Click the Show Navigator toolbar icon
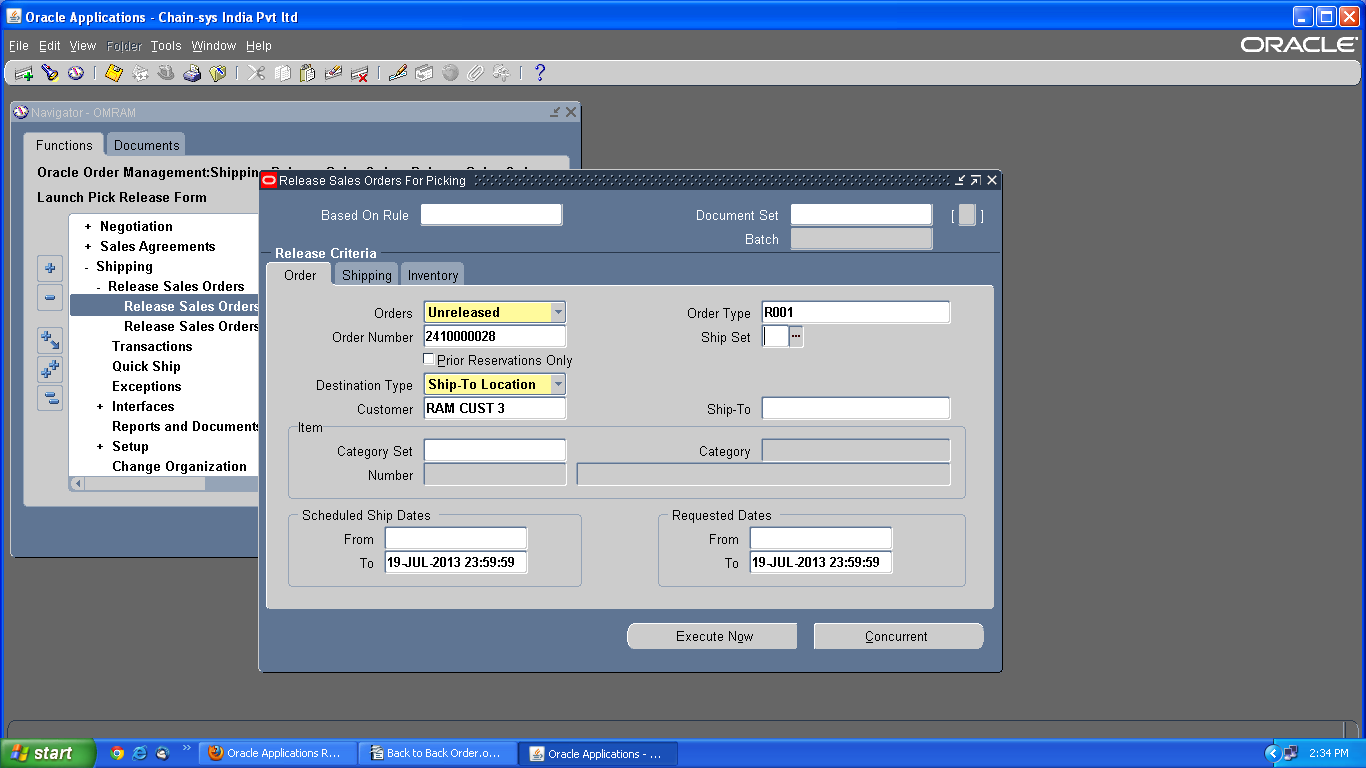The image size is (1366, 768). [75, 73]
